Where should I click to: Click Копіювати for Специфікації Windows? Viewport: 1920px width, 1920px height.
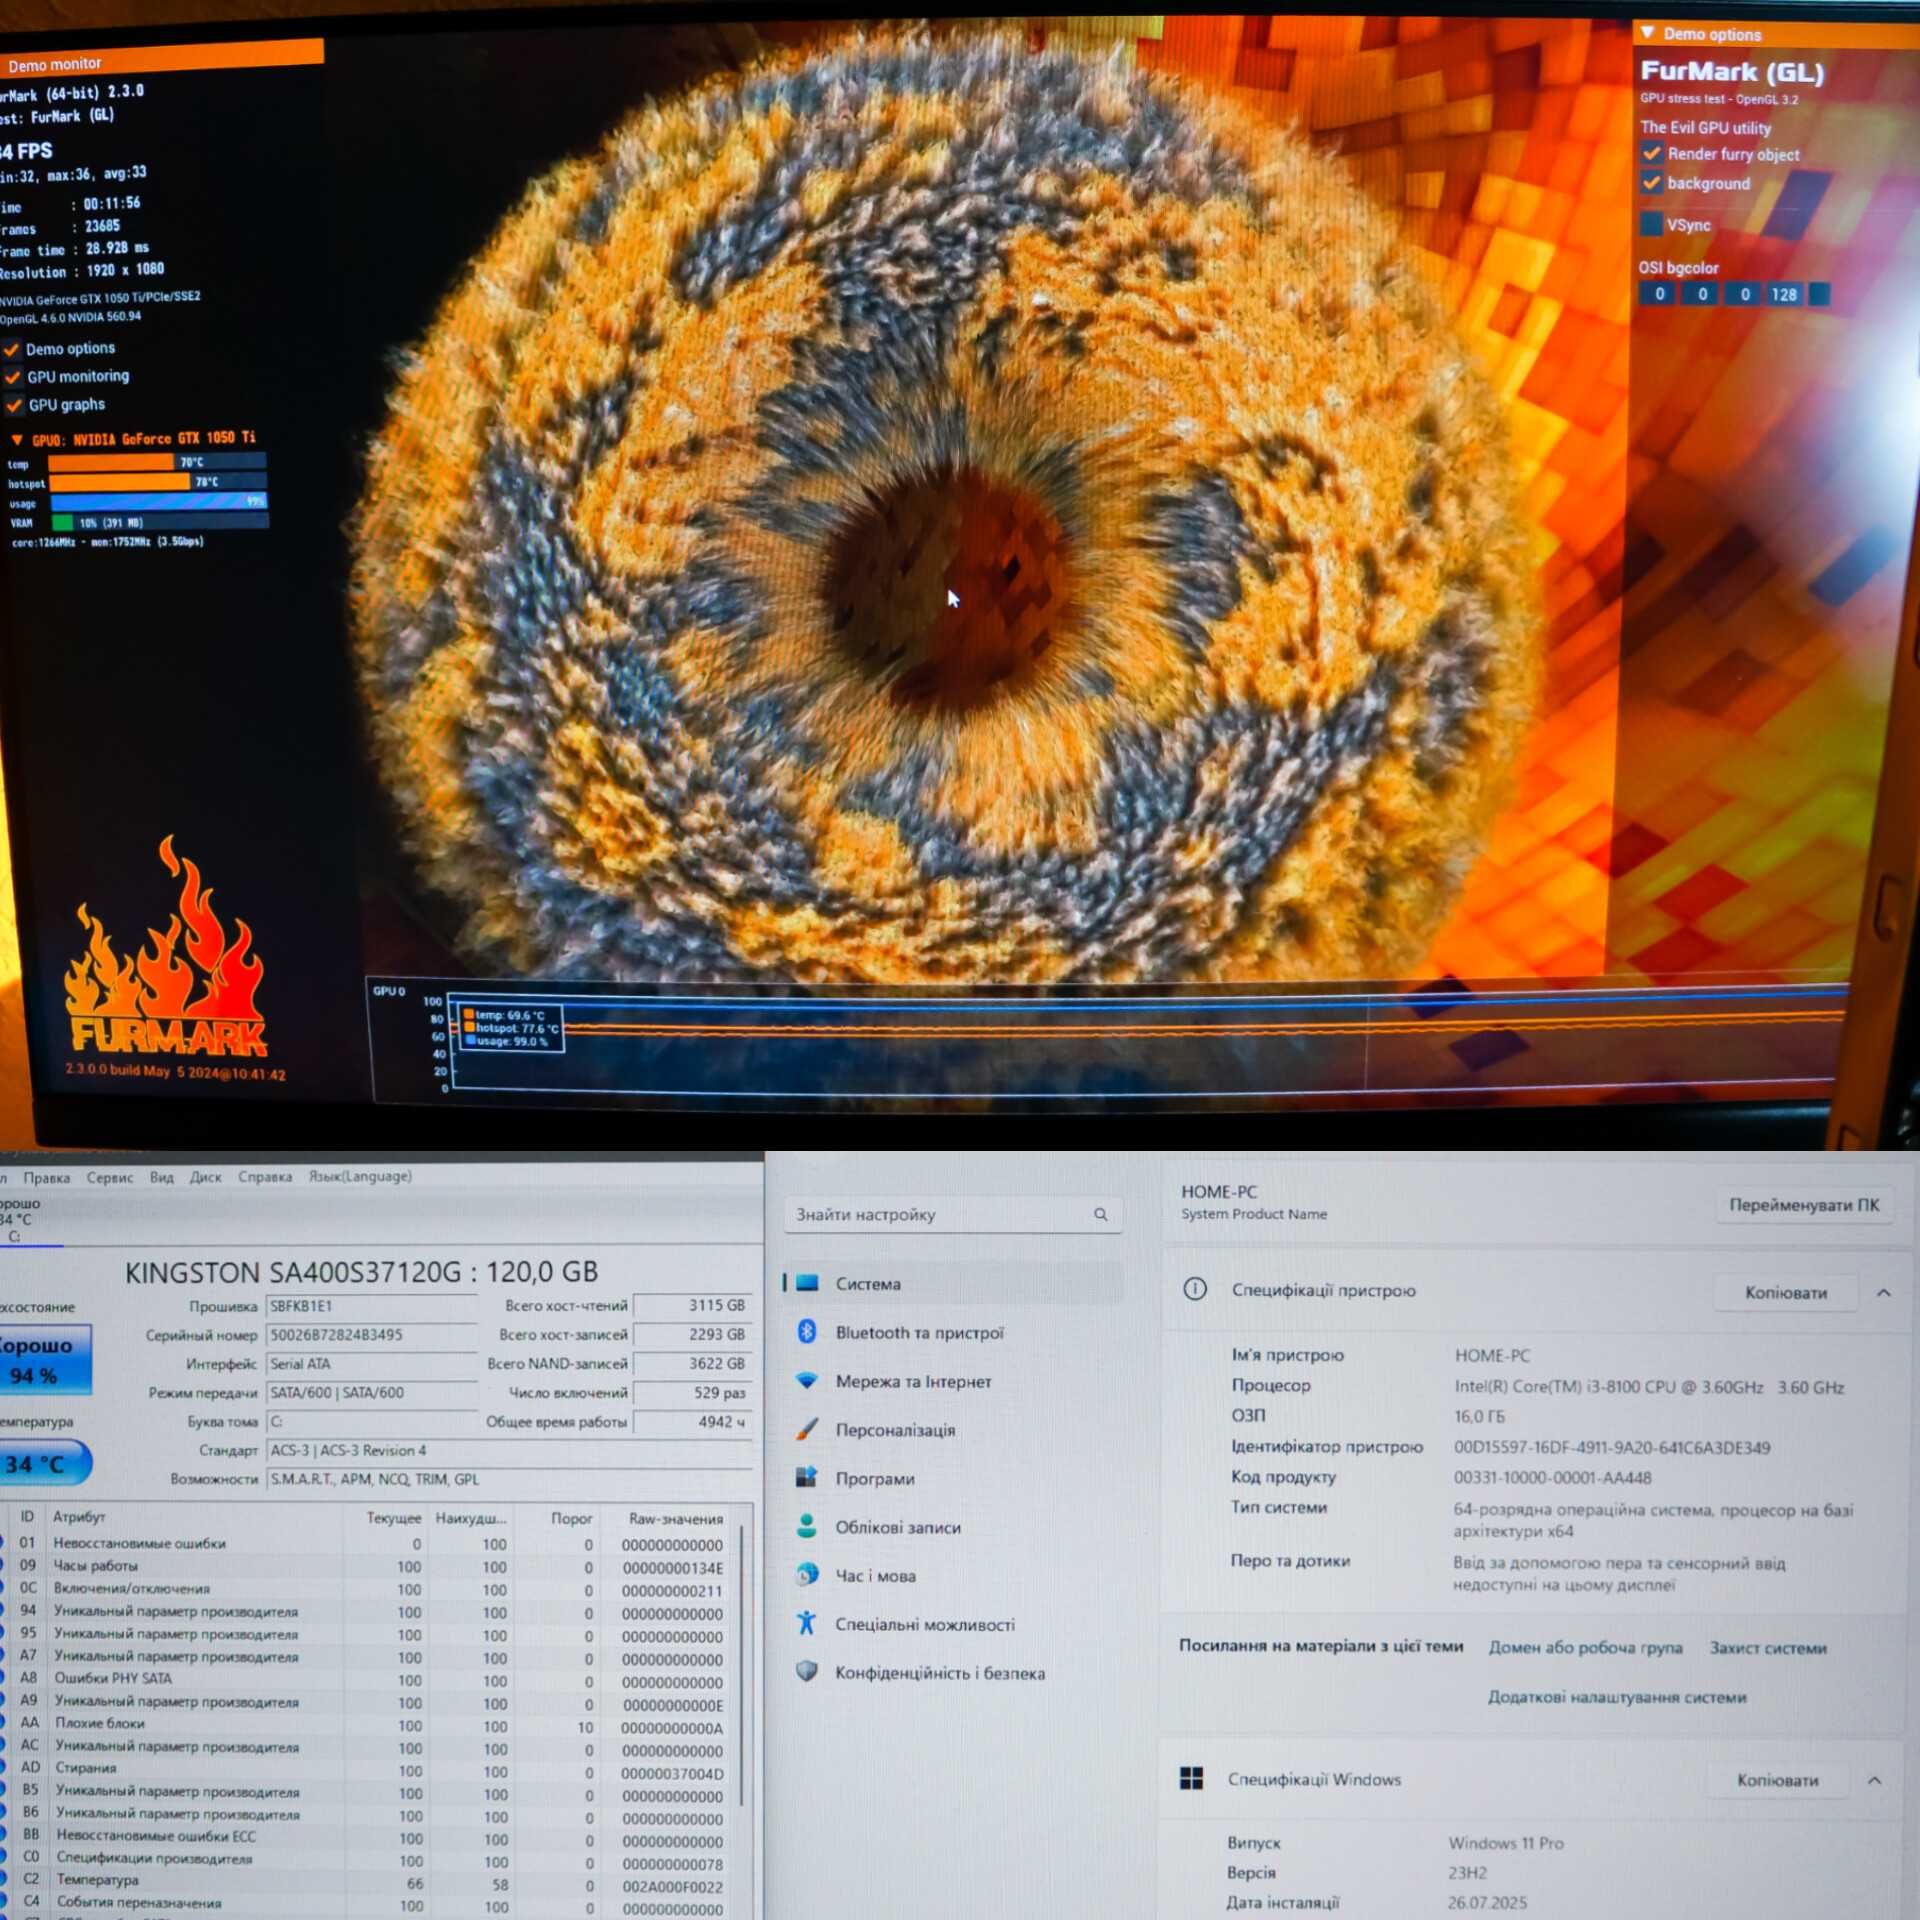click(1778, 1781)
